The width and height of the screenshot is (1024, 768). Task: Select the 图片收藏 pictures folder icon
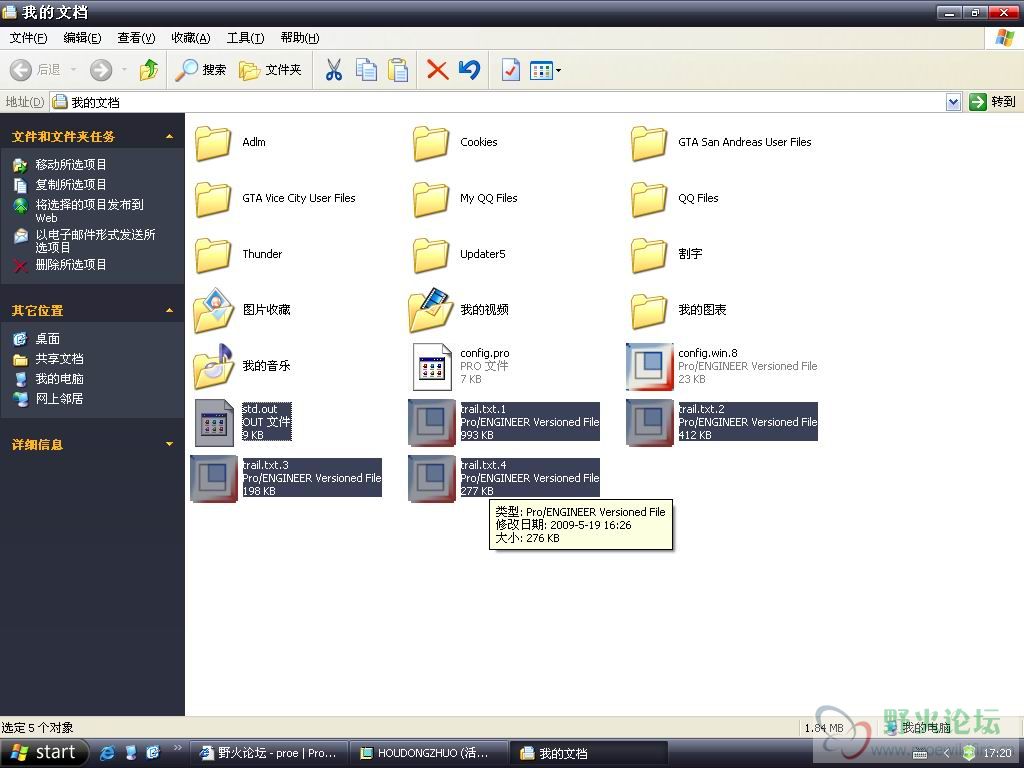(x=213, y=310)
